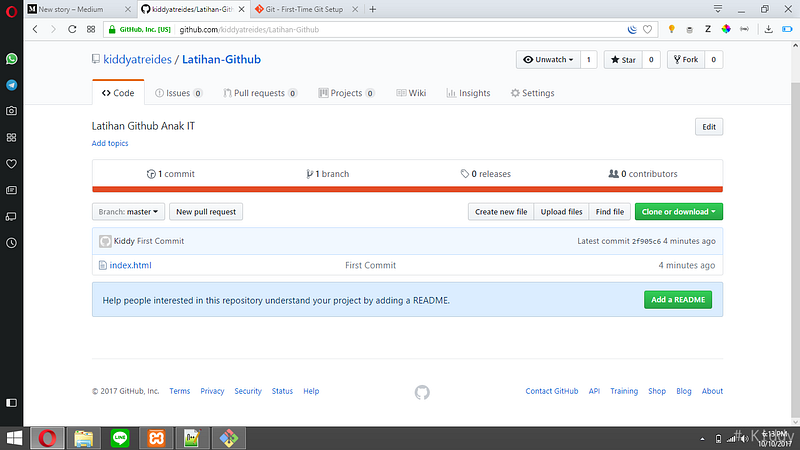
Task: Open Speed Dial from sidebar
Action: [x=11, y=137]
